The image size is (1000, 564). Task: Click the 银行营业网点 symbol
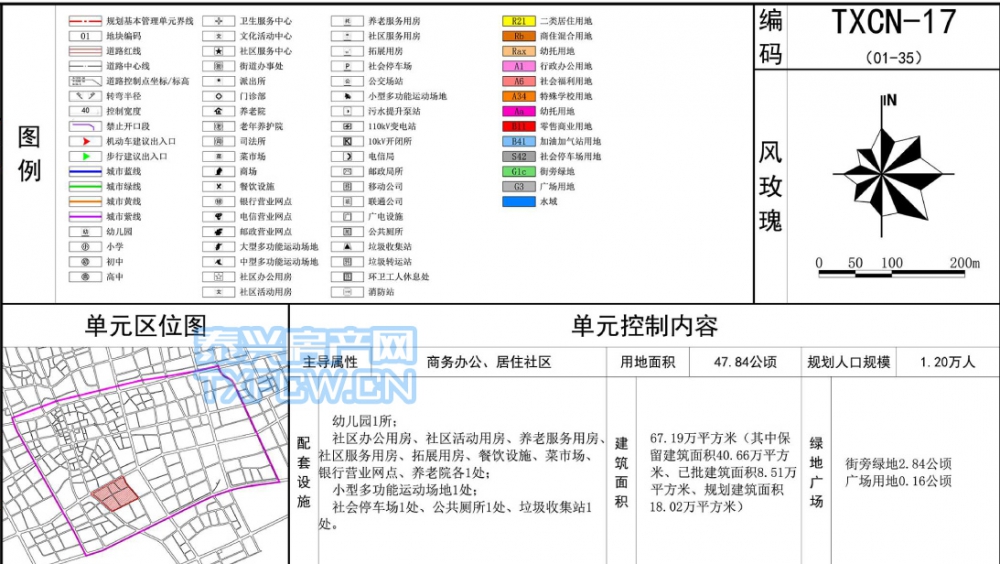pos(219,202)
